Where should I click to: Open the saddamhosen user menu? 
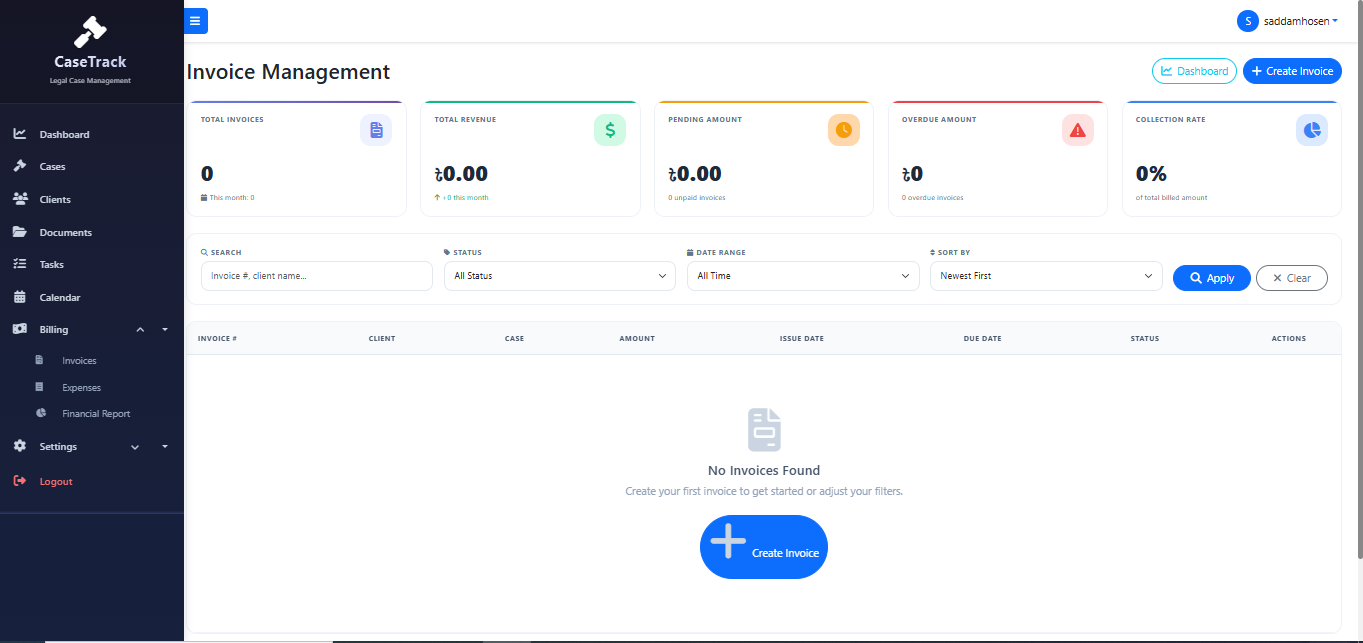[1288, 21]
